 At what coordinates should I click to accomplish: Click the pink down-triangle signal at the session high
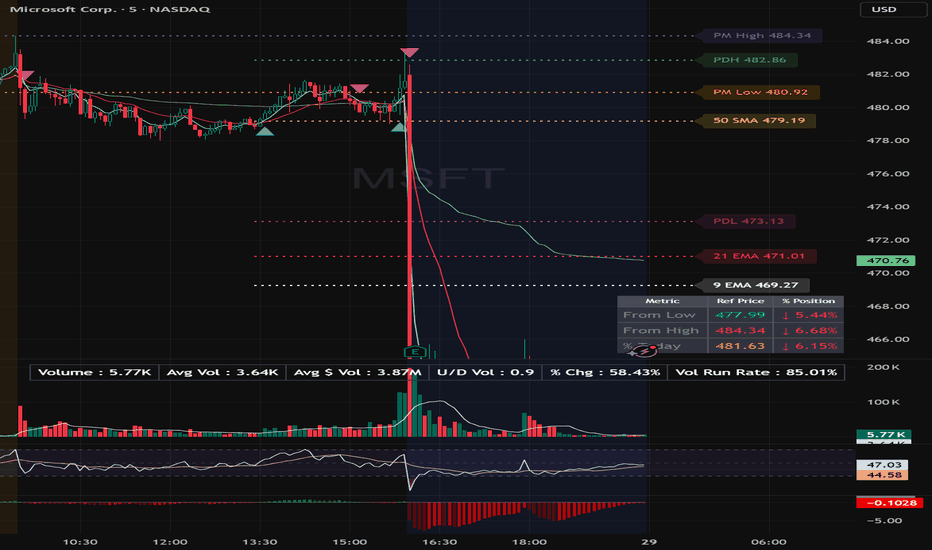coord(409,52)
